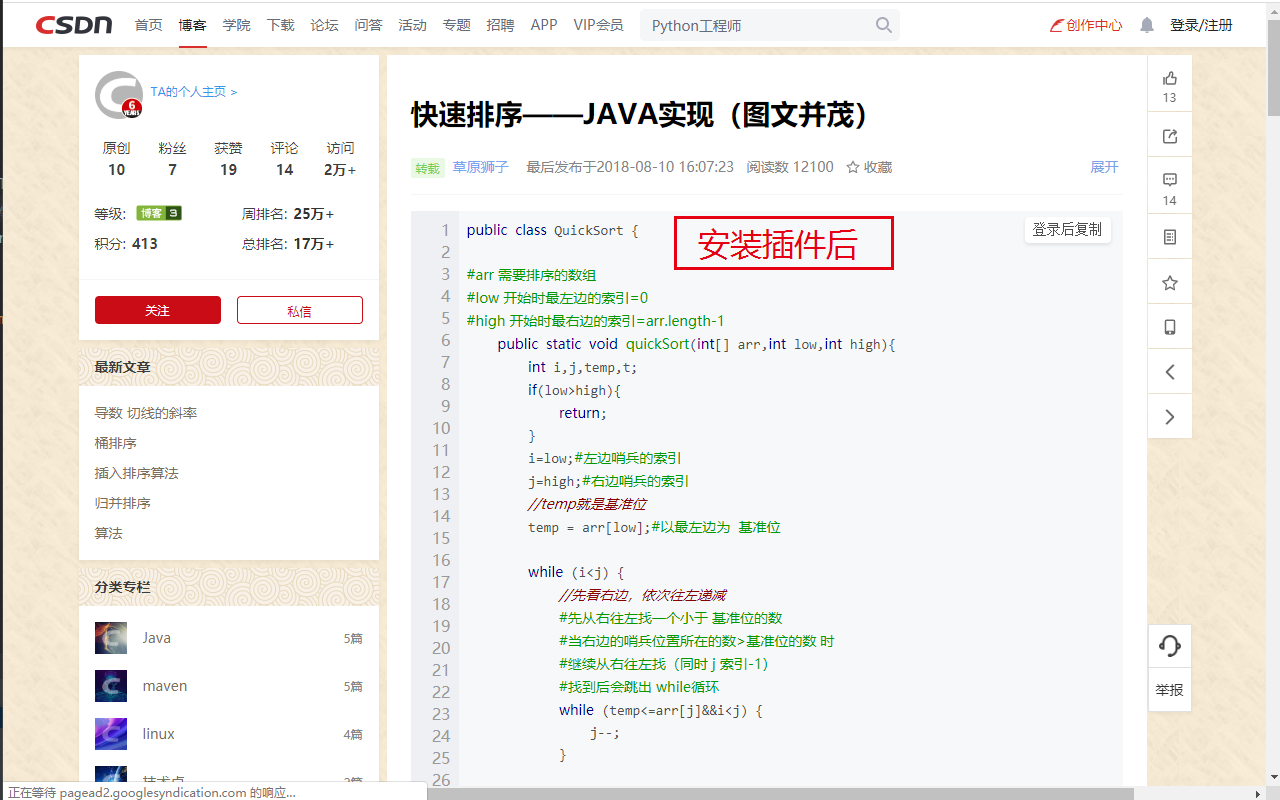
Task: Click the mobile phone icon in sidebar
Action: [1170, 327]
